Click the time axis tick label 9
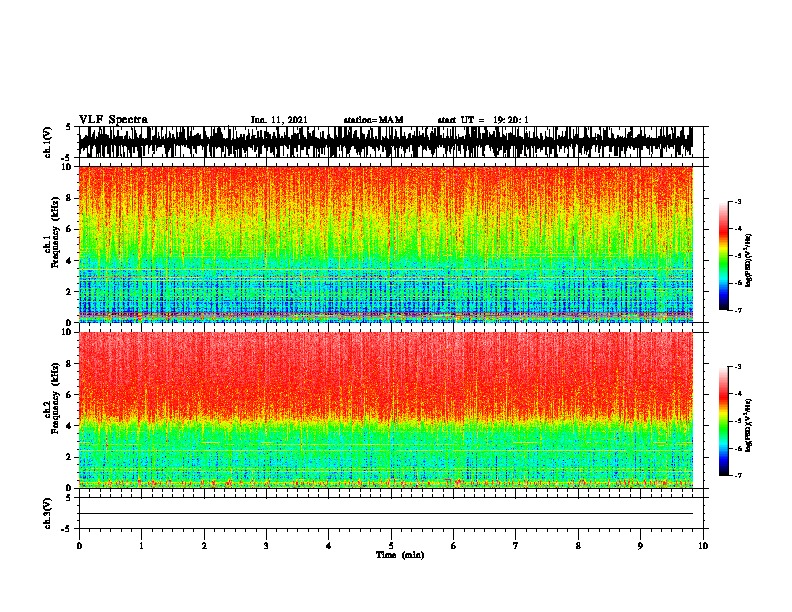792x612 pixels. pos(640,546)
